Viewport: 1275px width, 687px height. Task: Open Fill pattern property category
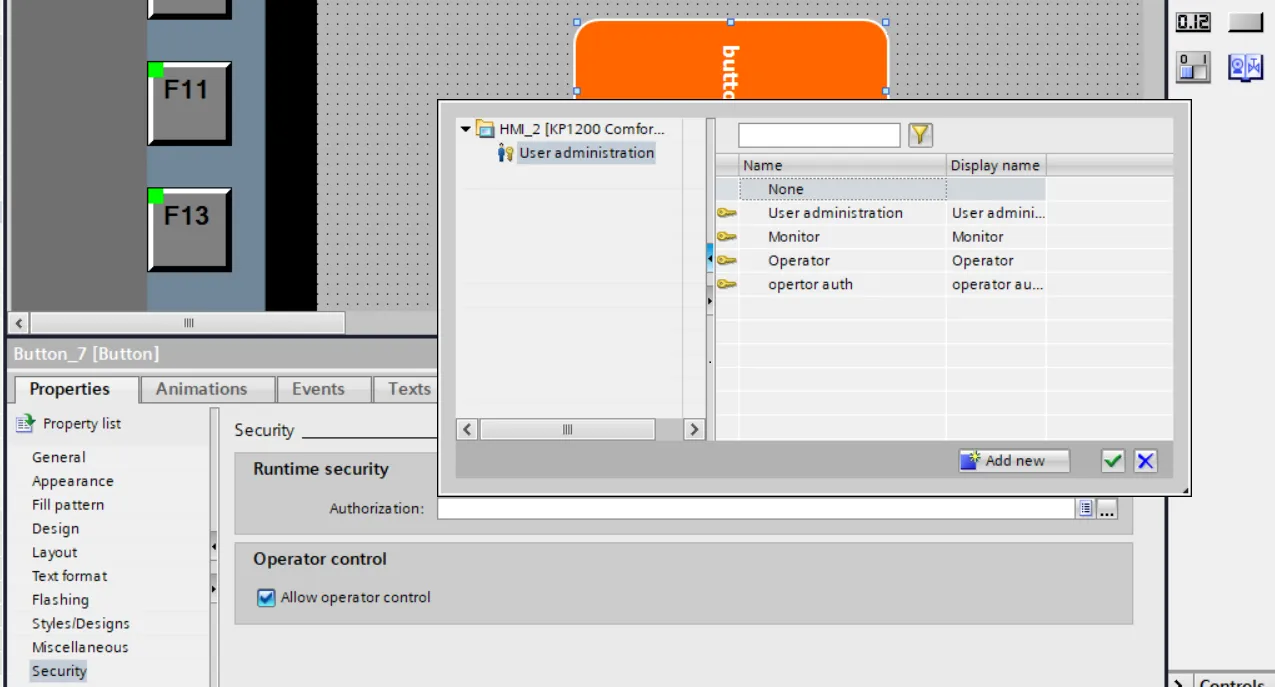pyautogui.click(x=68, y=505)
